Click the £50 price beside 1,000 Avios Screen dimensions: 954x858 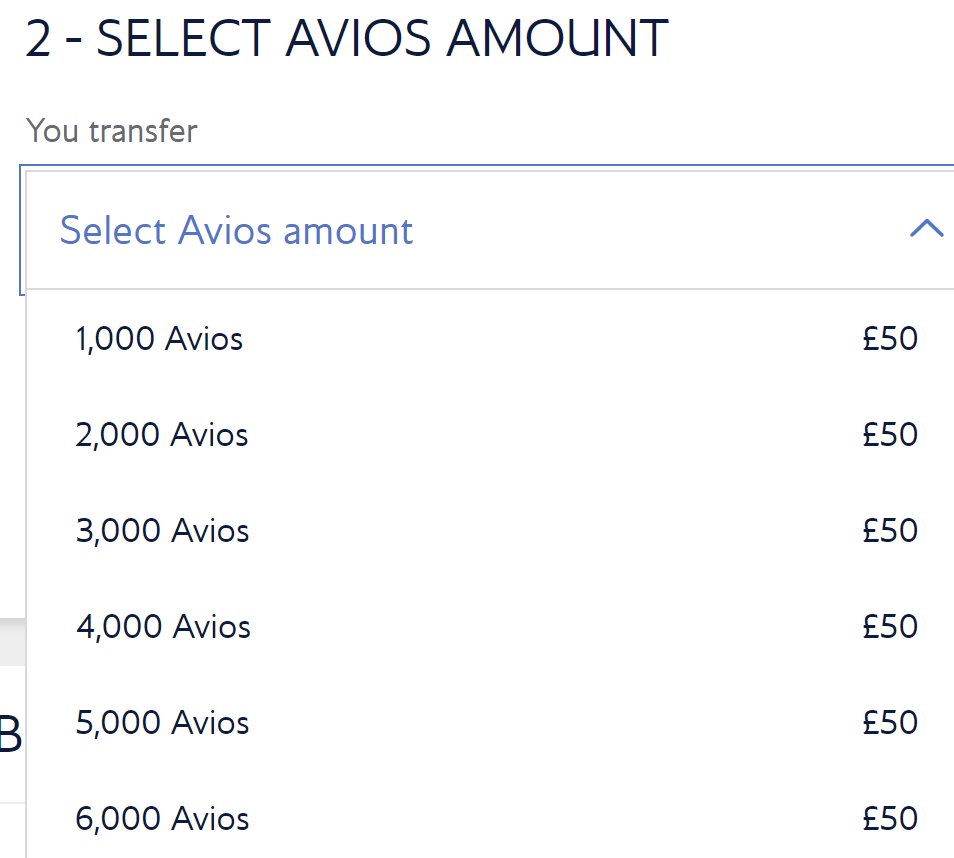point(891,338)
